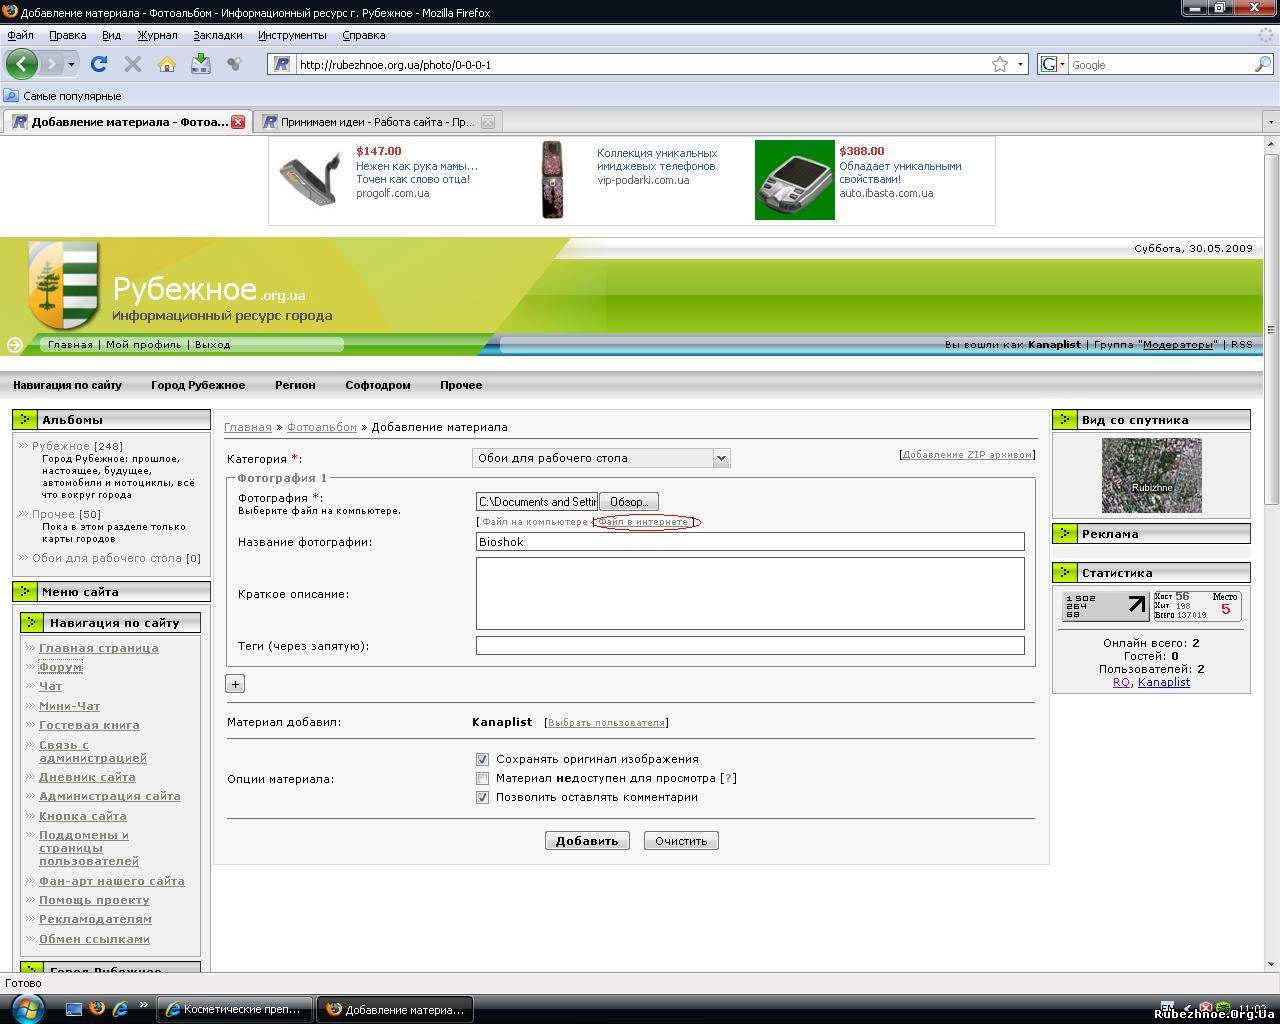Bookmark this page with the star icon
This screenshot has height=1024, width=1280.
coord(1000,64)
